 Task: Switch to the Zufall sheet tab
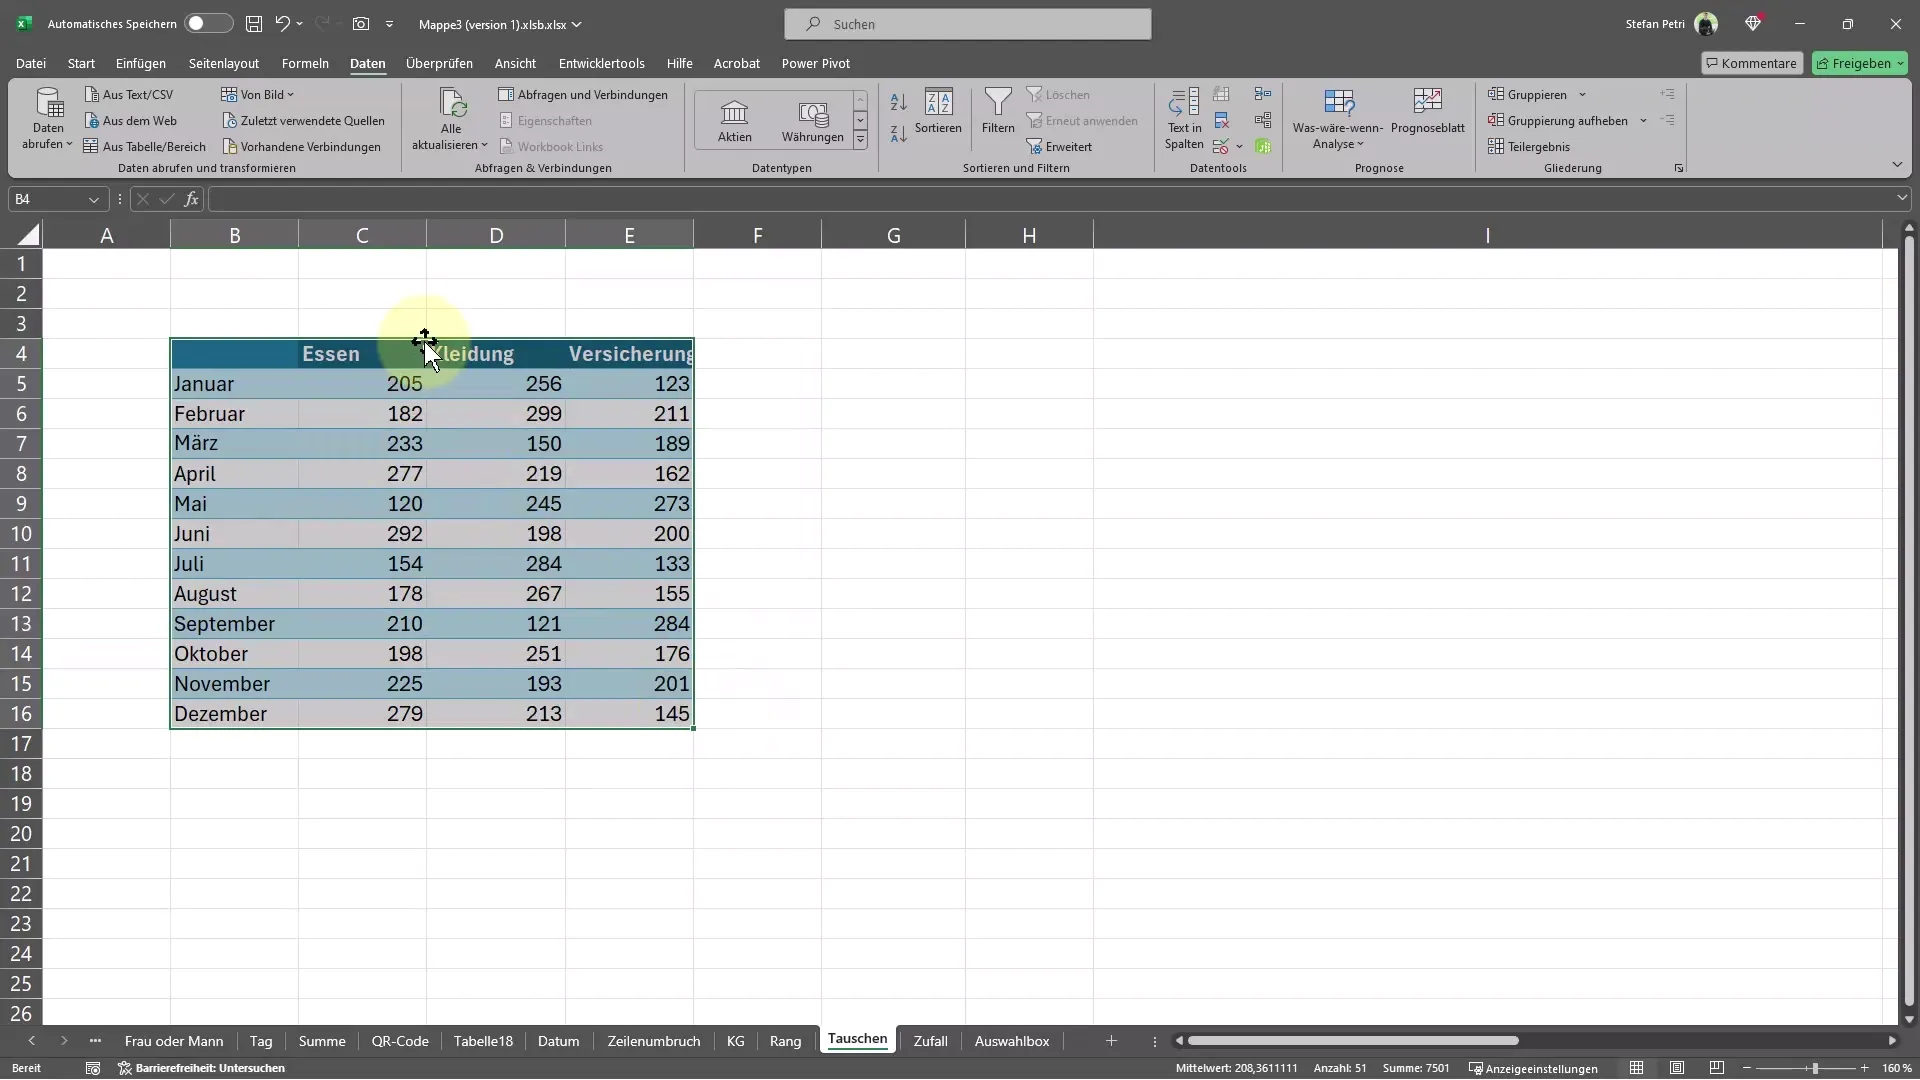click(x=930, y=1041)
